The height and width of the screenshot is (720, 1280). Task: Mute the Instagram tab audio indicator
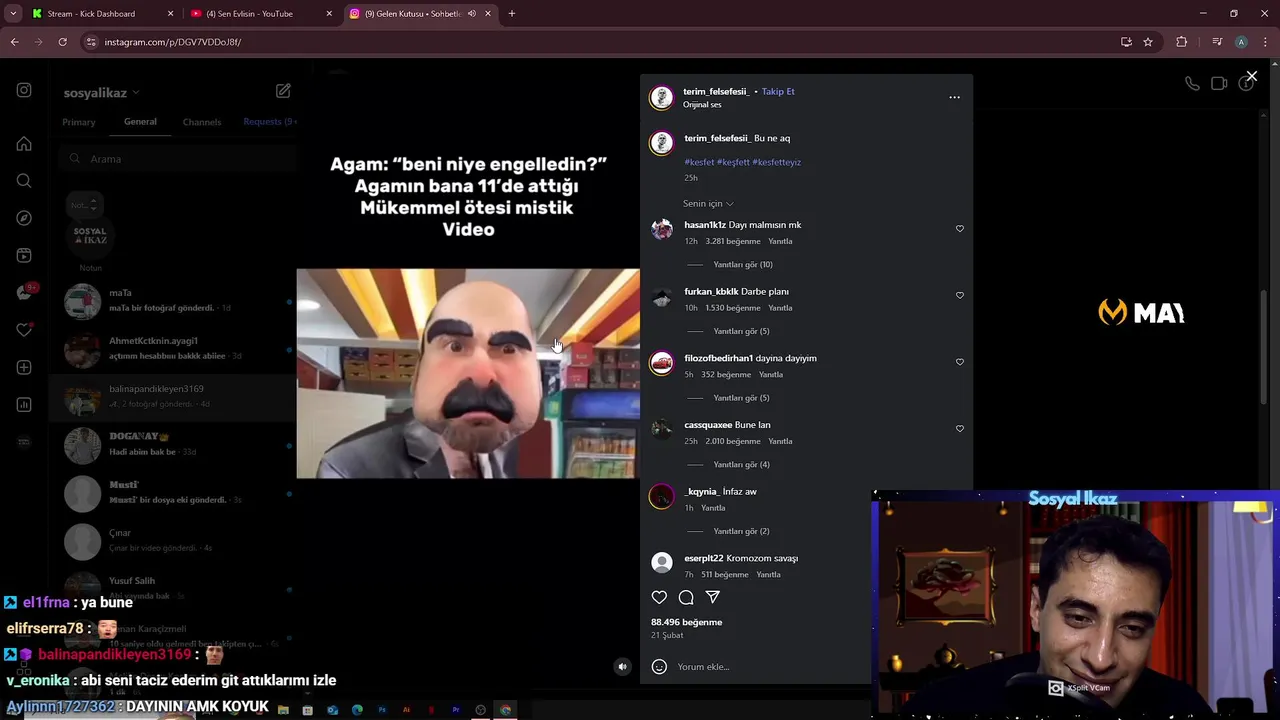click(x=472, y=14)
